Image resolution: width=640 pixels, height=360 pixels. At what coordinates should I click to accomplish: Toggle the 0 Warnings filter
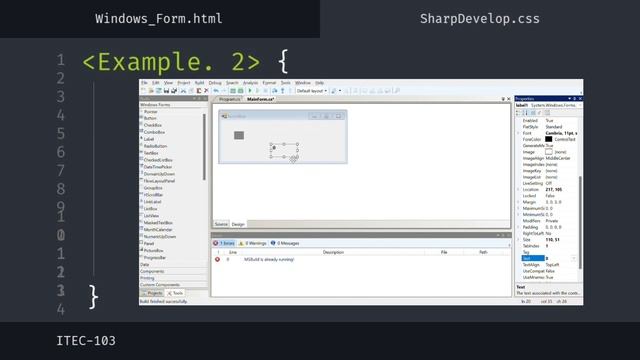(253, 243)
